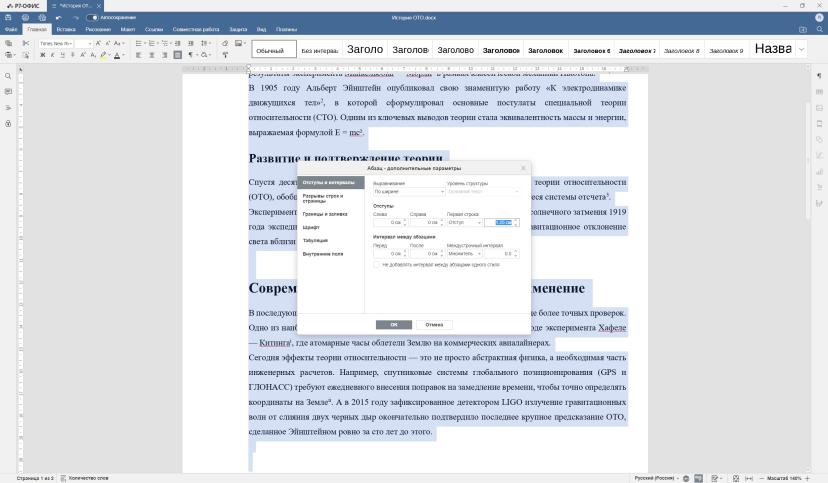Click the first line indent value field

[x=502, y=223]
